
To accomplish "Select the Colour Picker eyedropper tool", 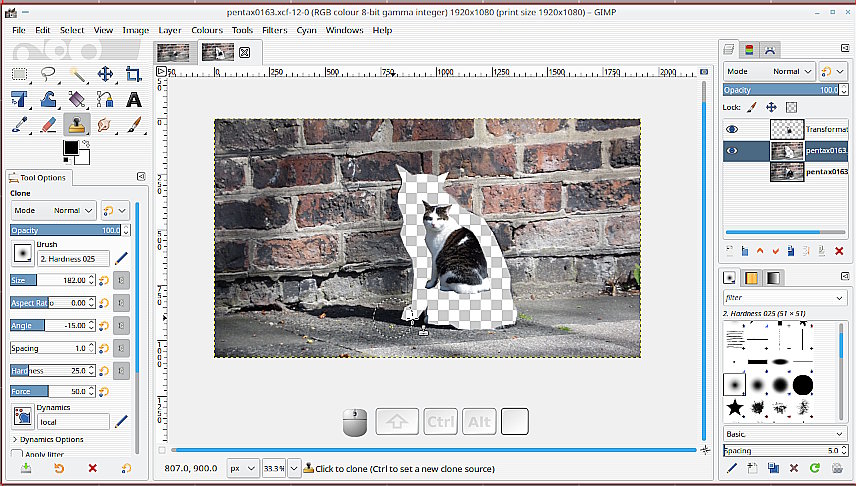I will tap(20, 125).
